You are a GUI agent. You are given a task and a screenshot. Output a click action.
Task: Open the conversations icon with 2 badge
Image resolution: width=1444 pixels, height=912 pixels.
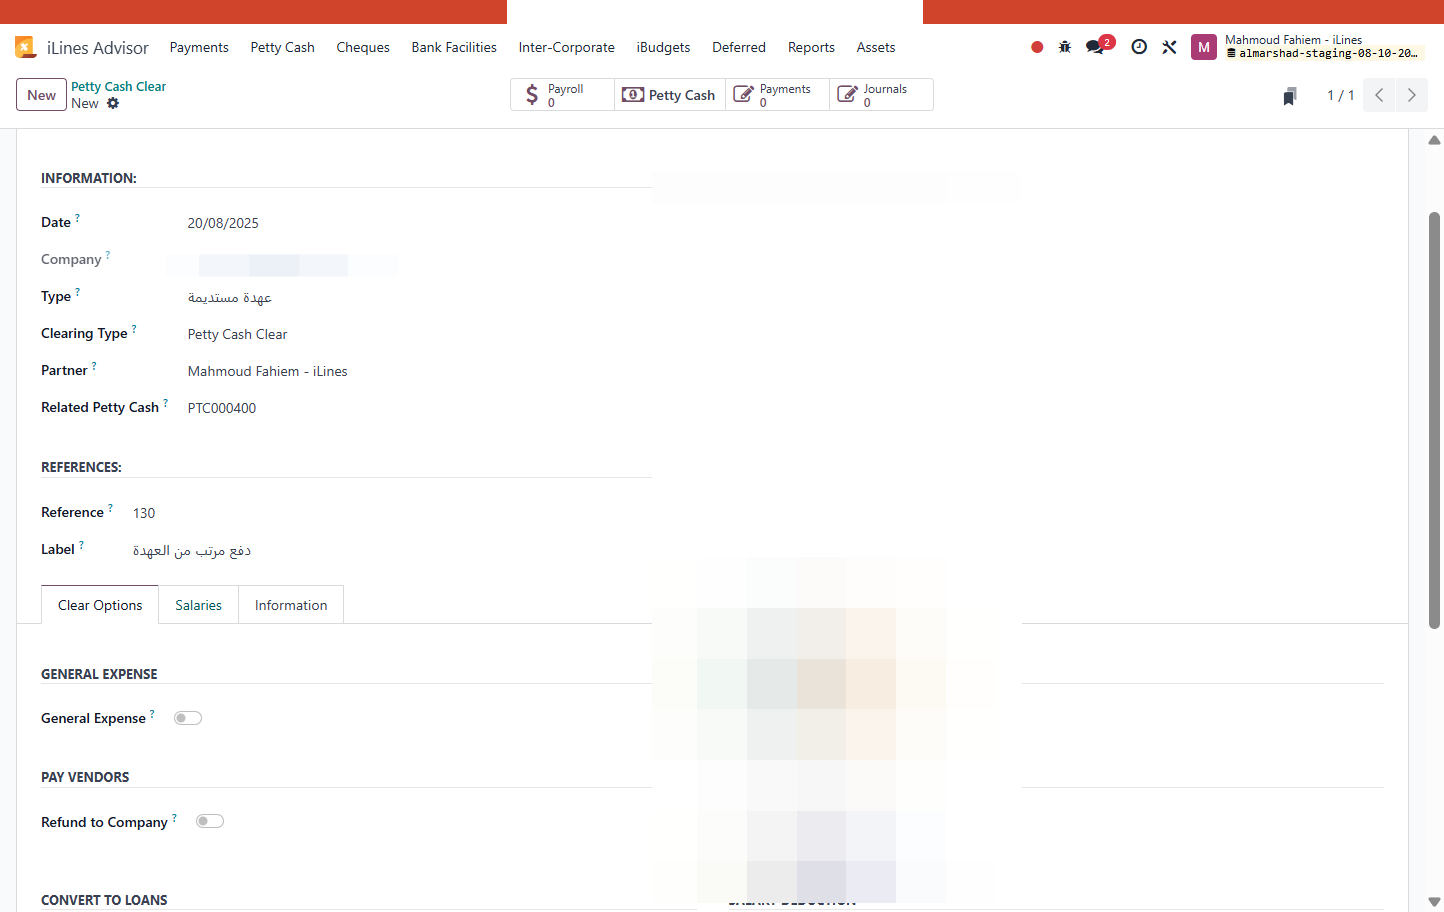(x=1099, y=46)
